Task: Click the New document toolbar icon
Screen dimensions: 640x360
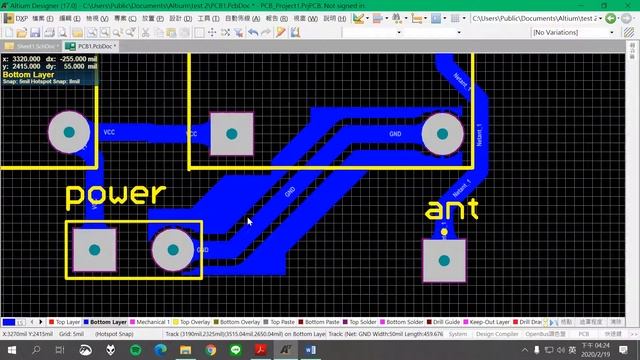Action: tap(9, 32)
